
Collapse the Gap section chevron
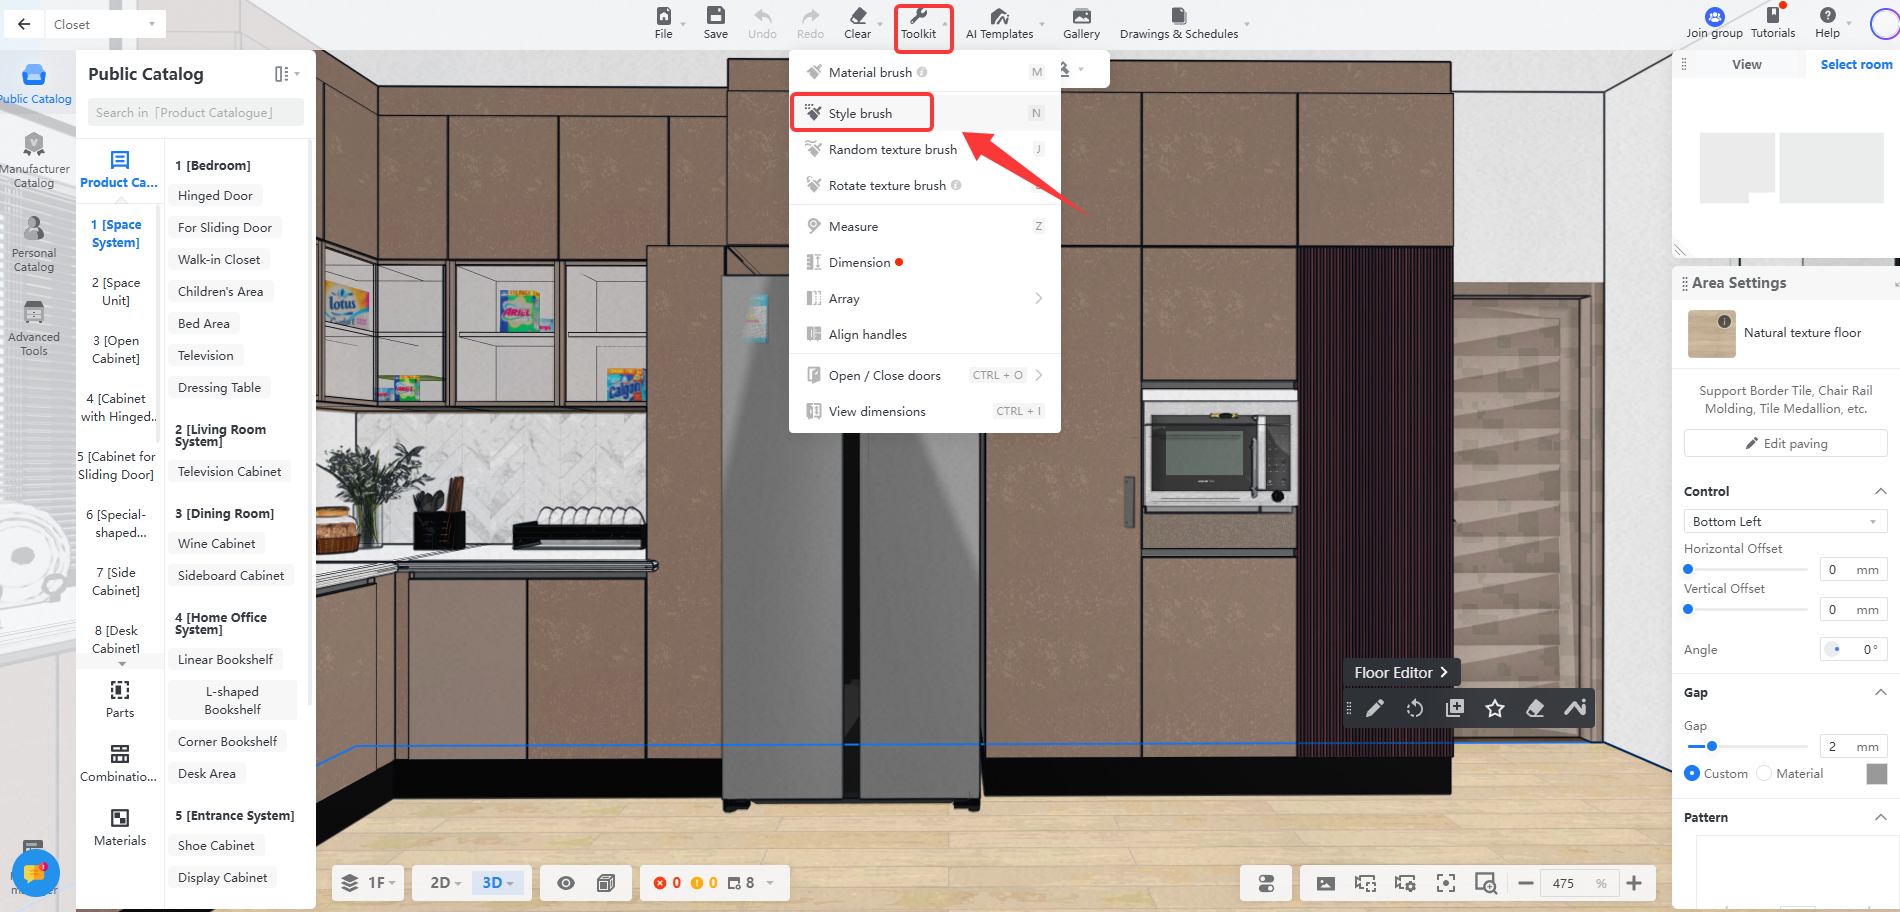pos(1880,693)
